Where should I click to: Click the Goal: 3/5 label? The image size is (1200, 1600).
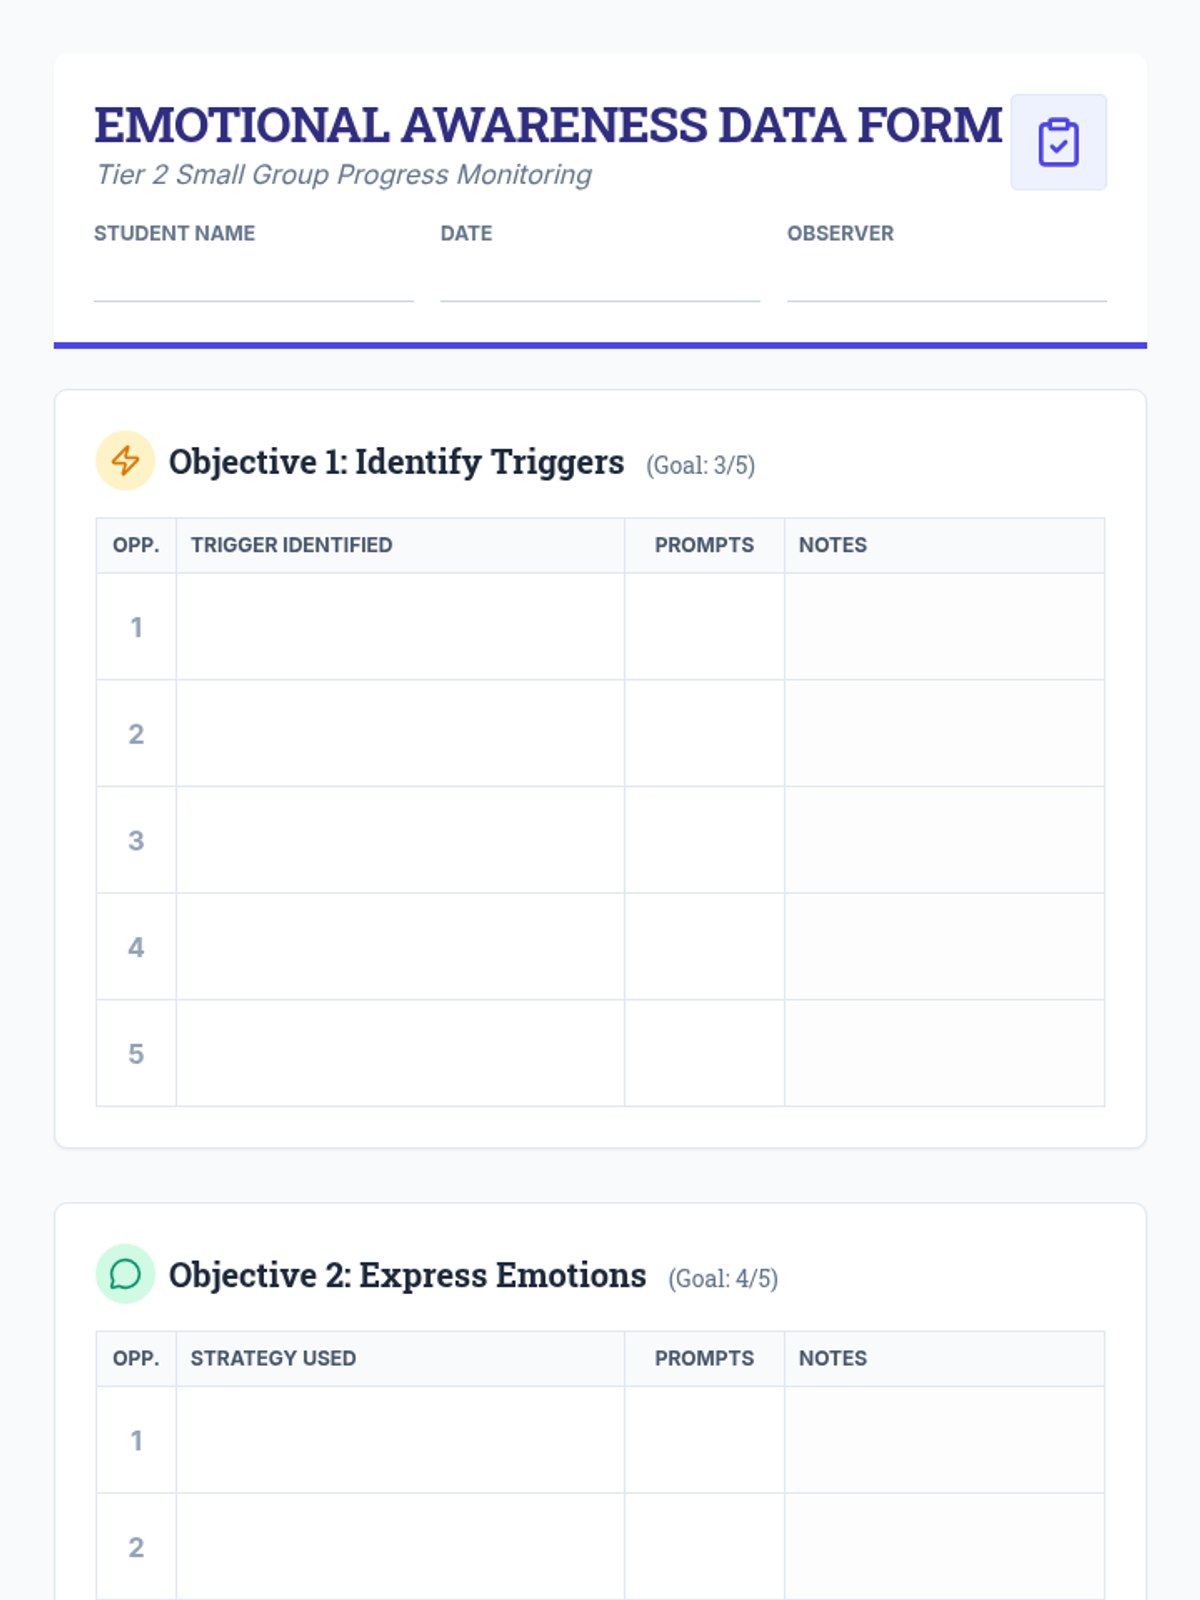pyautogui.click(x=700, y=465)
